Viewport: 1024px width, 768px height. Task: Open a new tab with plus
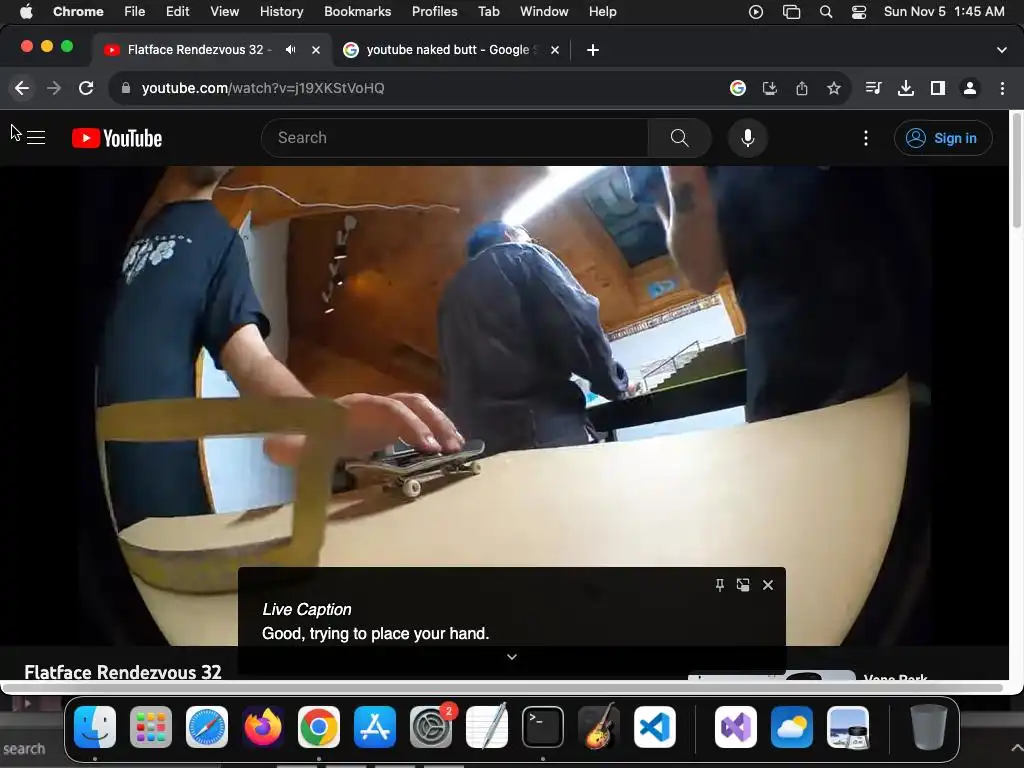pyautogui.click(x=593, y=50)
